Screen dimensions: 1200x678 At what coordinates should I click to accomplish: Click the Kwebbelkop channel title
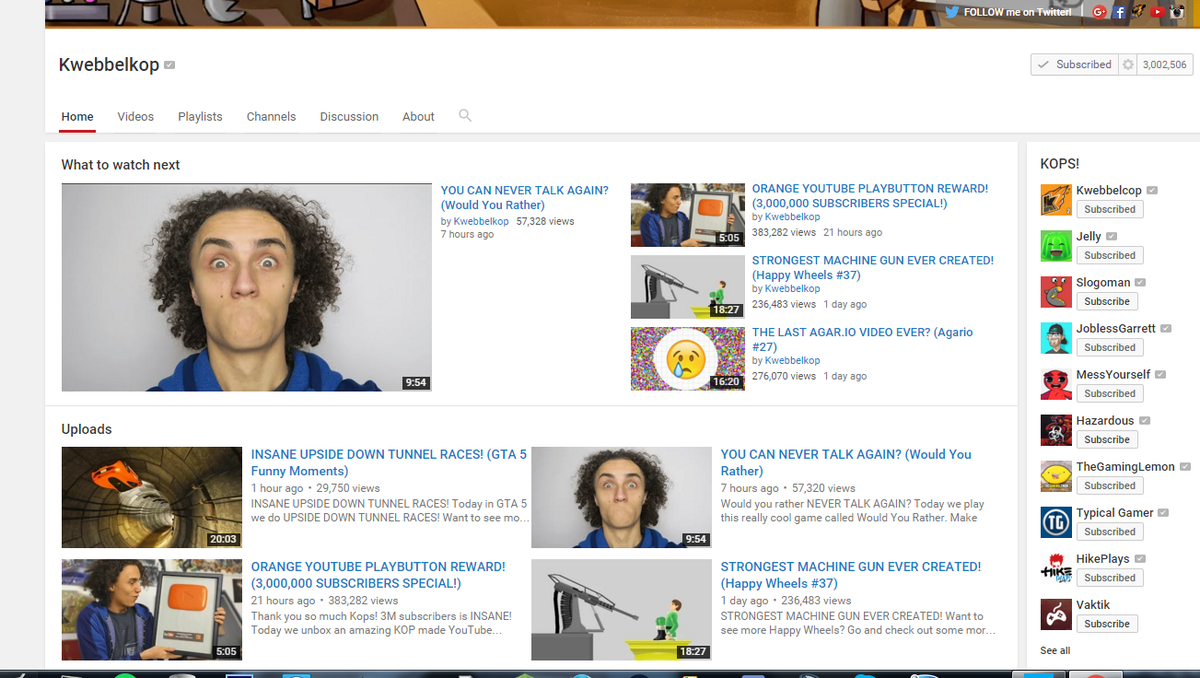coord(109,65)
